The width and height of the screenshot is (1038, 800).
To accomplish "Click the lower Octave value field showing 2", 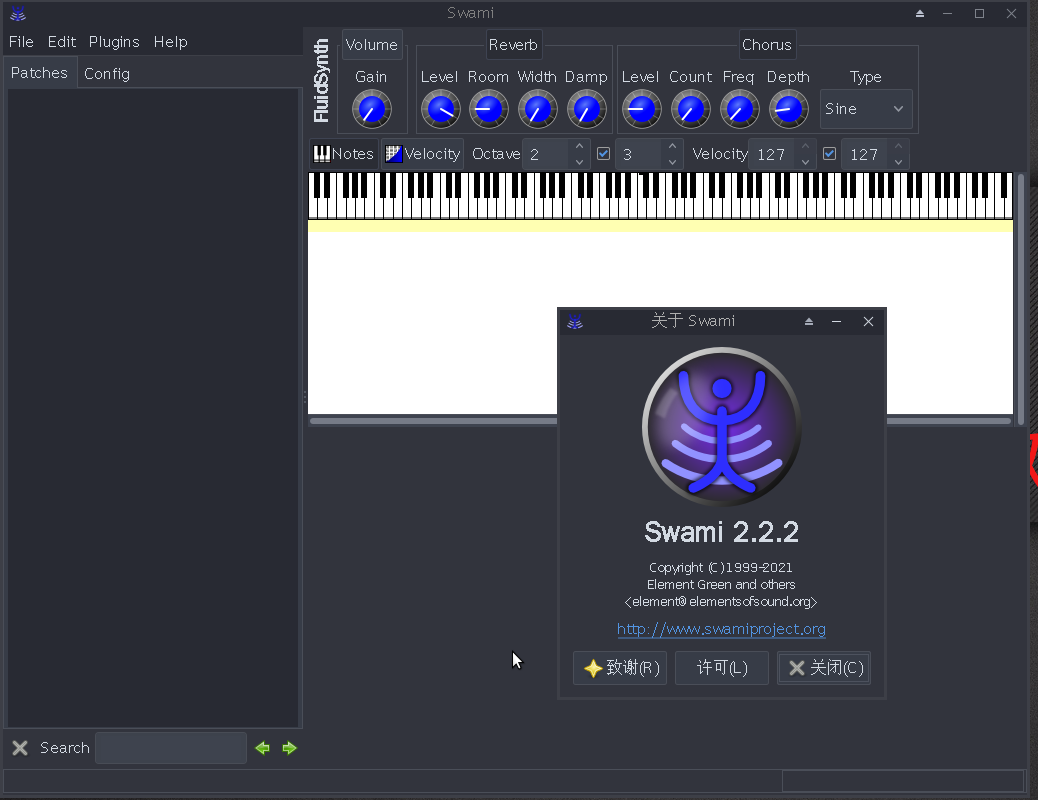I will (x=544, y=154).
